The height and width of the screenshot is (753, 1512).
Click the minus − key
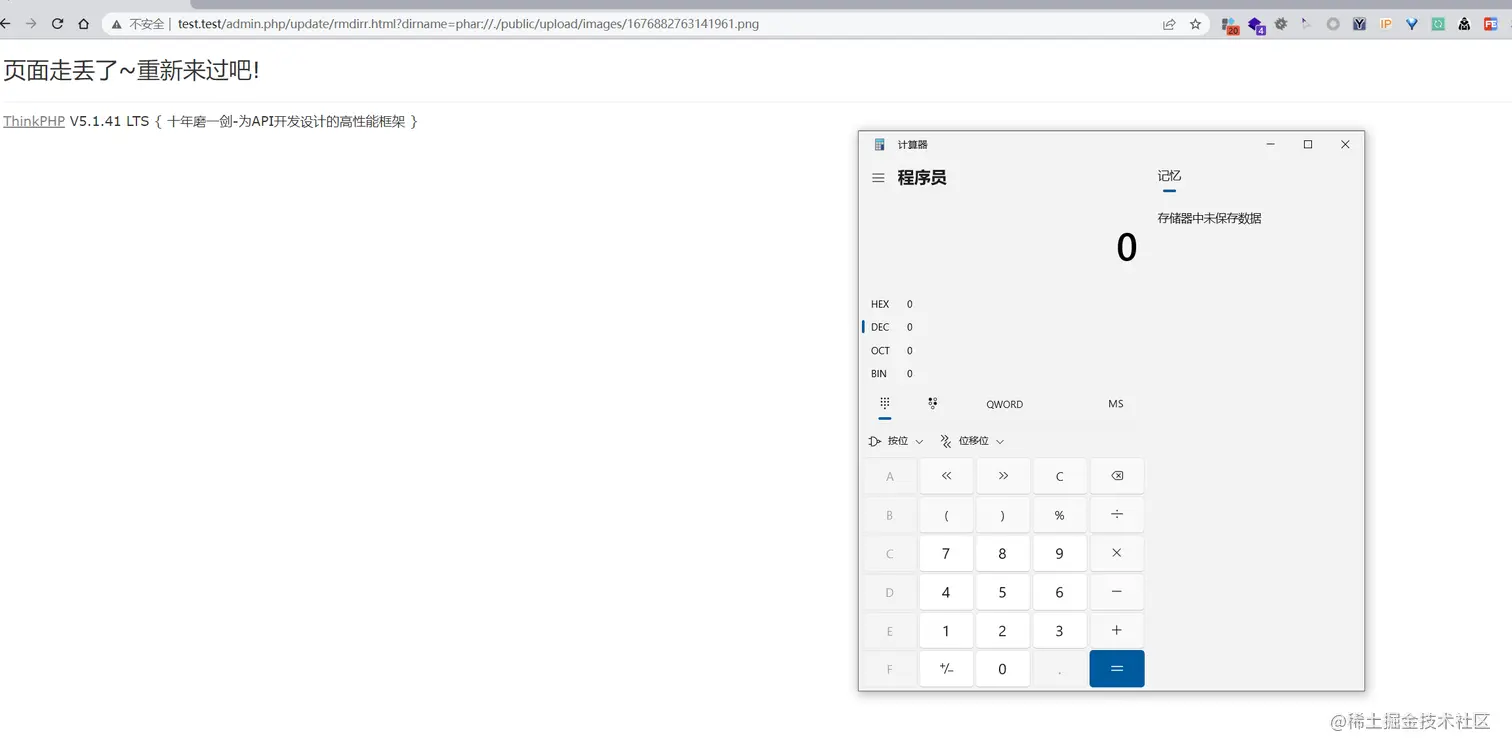click(1117, 592)
